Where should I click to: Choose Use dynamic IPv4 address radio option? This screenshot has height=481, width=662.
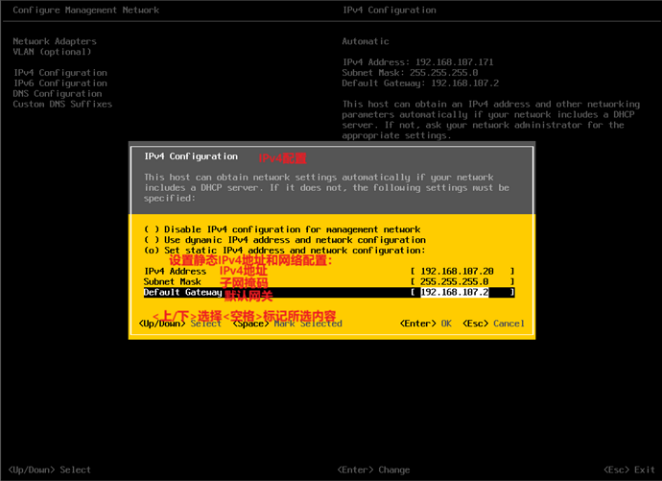coord(150,240)
